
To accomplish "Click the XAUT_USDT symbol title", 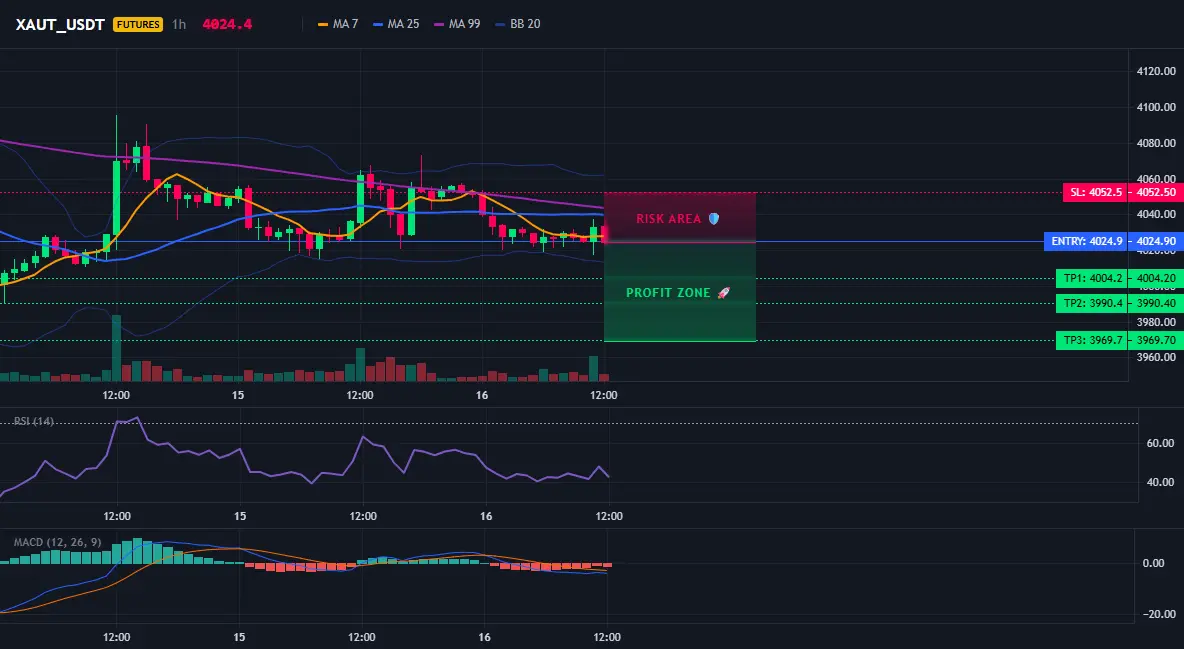I will click(x=60, y=24).
